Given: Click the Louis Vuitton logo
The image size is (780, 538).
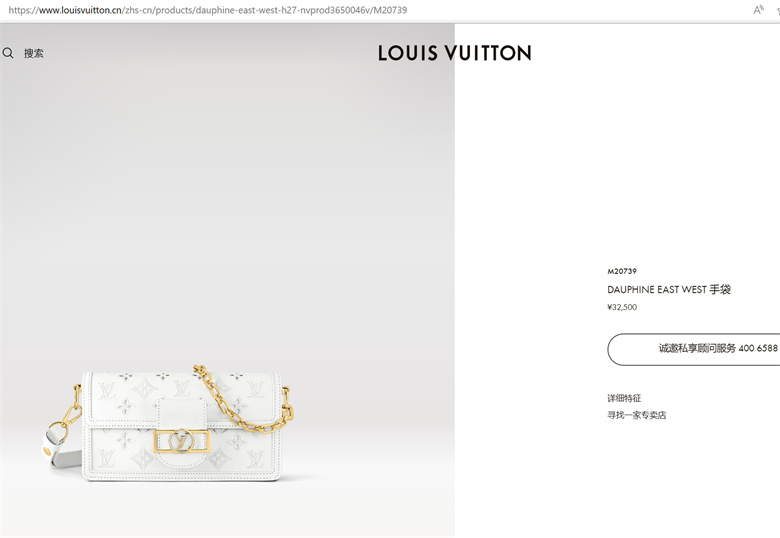Looking at the screenshot, I should [454, 53].
